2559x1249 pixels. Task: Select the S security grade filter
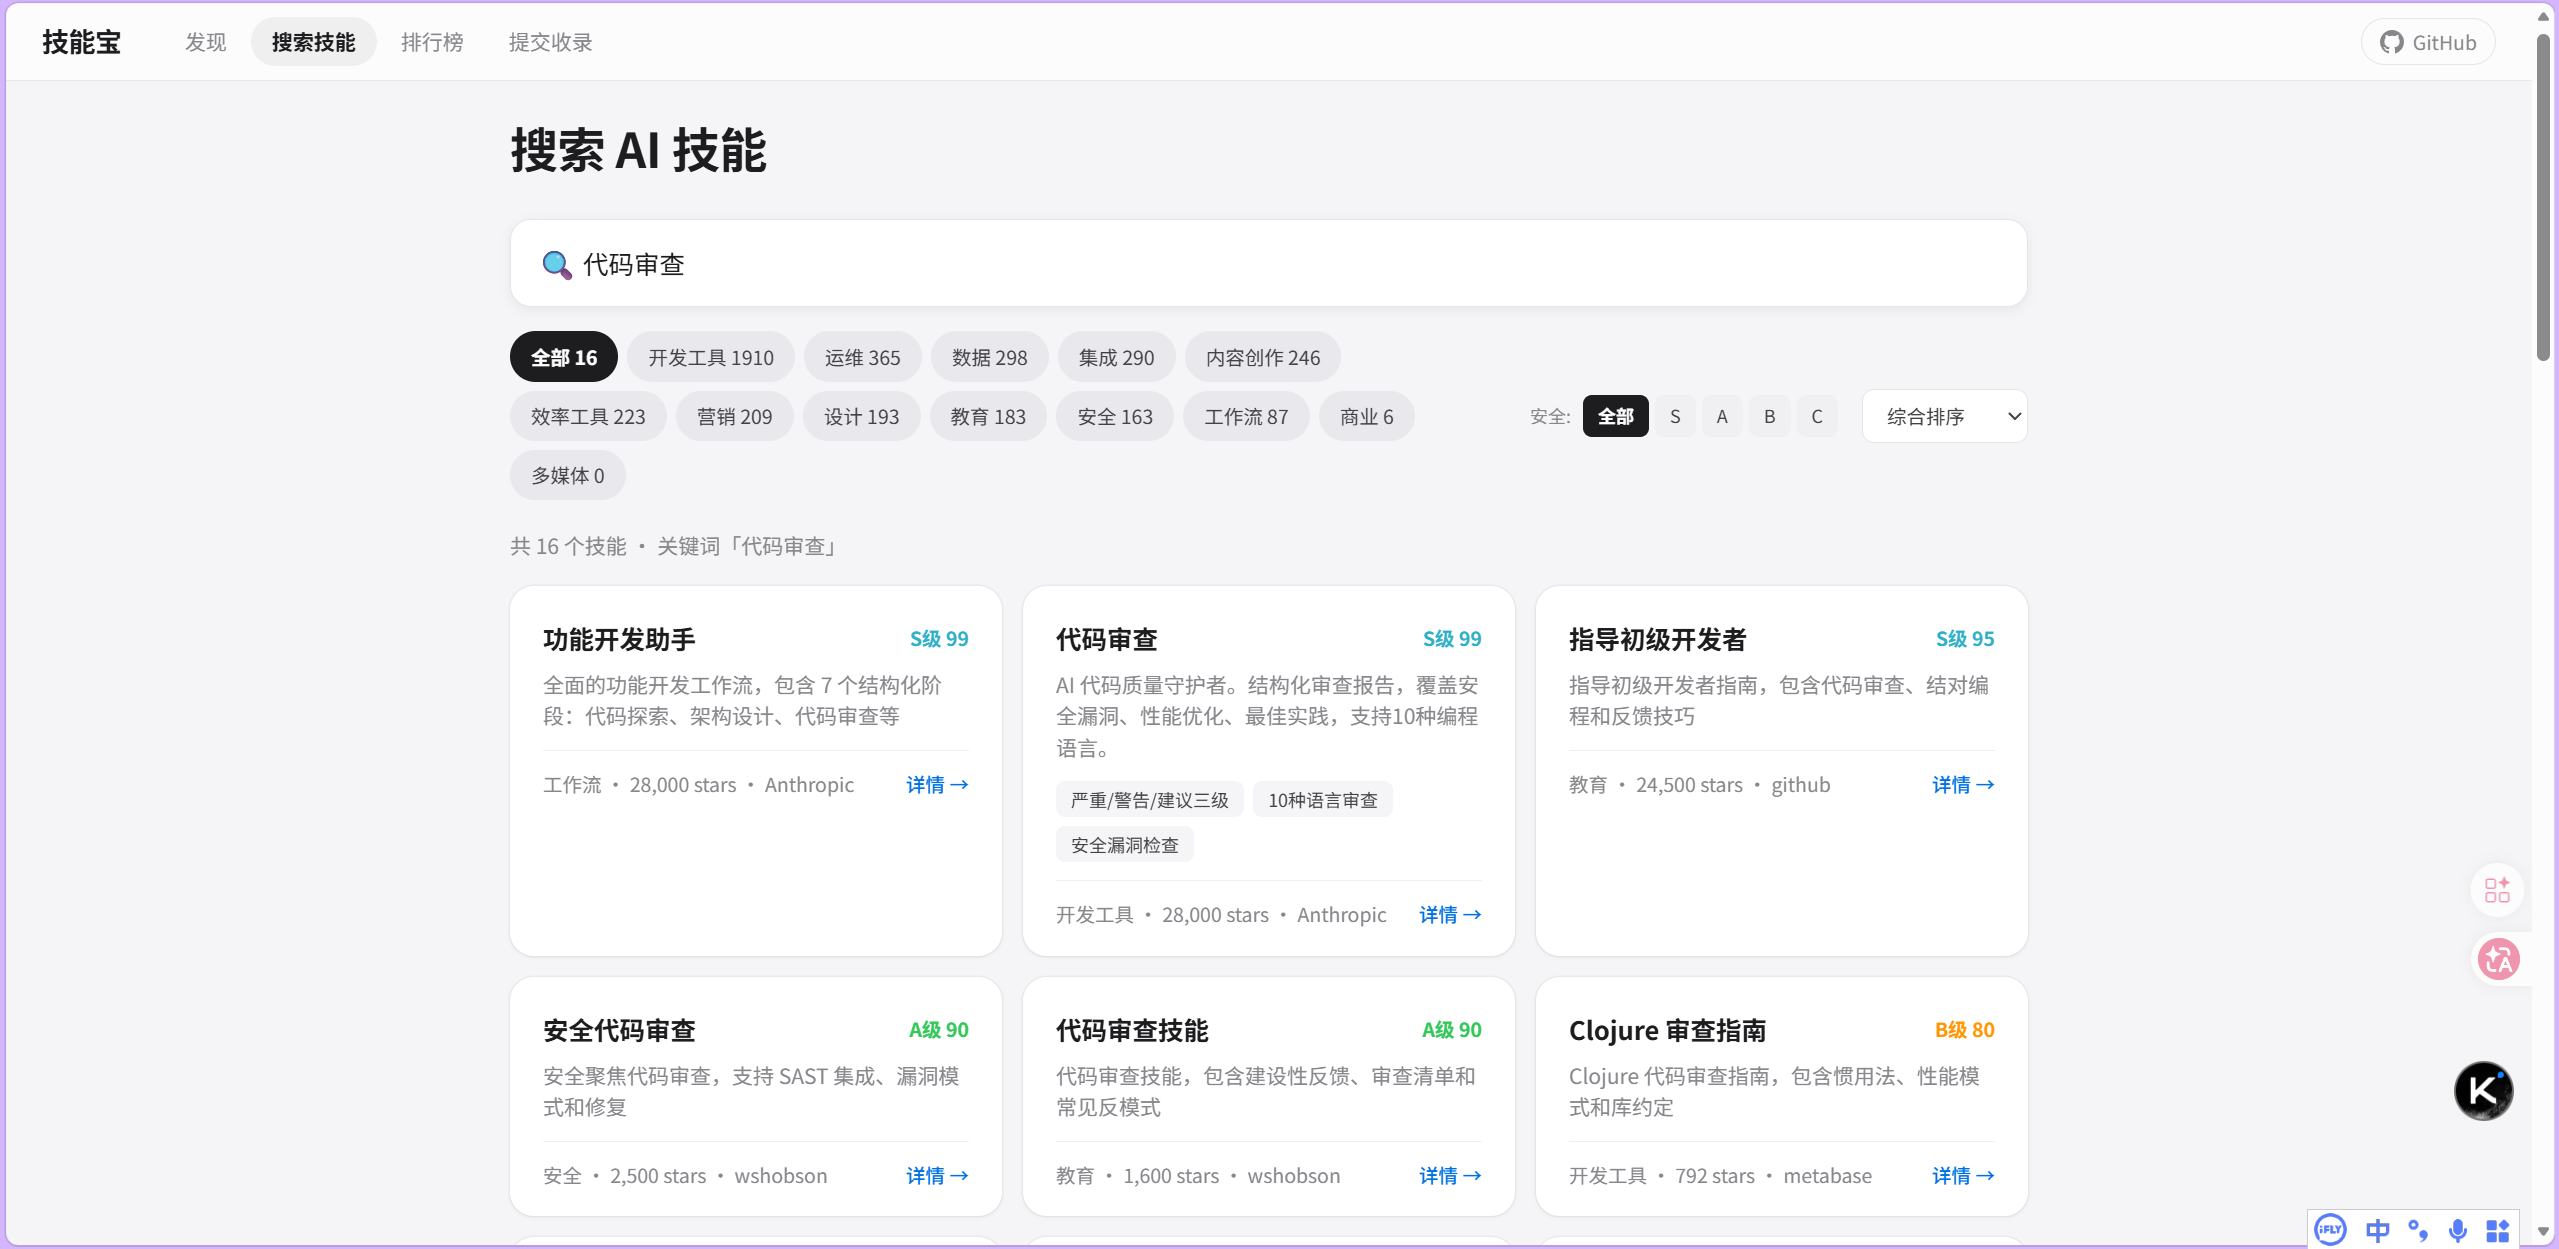point(1674,416)
